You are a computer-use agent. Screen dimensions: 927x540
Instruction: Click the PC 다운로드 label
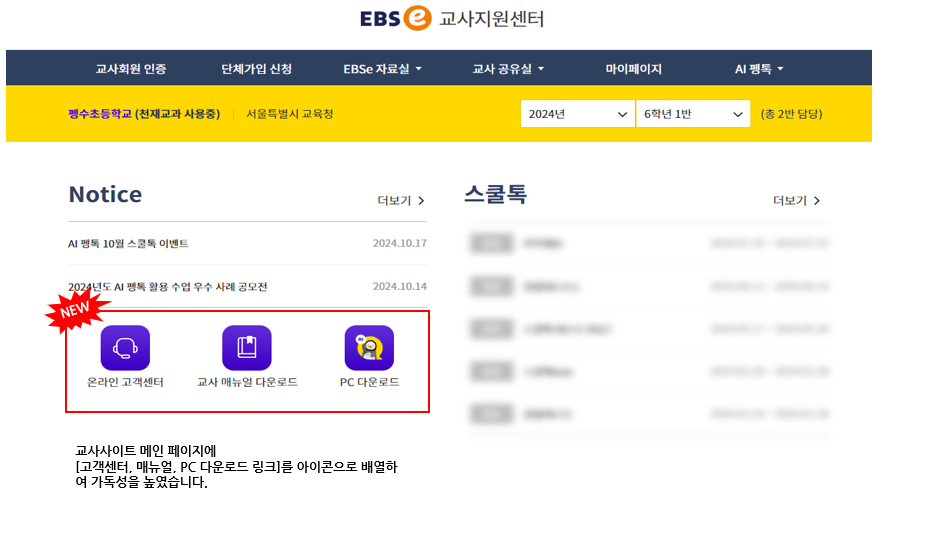pos(369,382)
